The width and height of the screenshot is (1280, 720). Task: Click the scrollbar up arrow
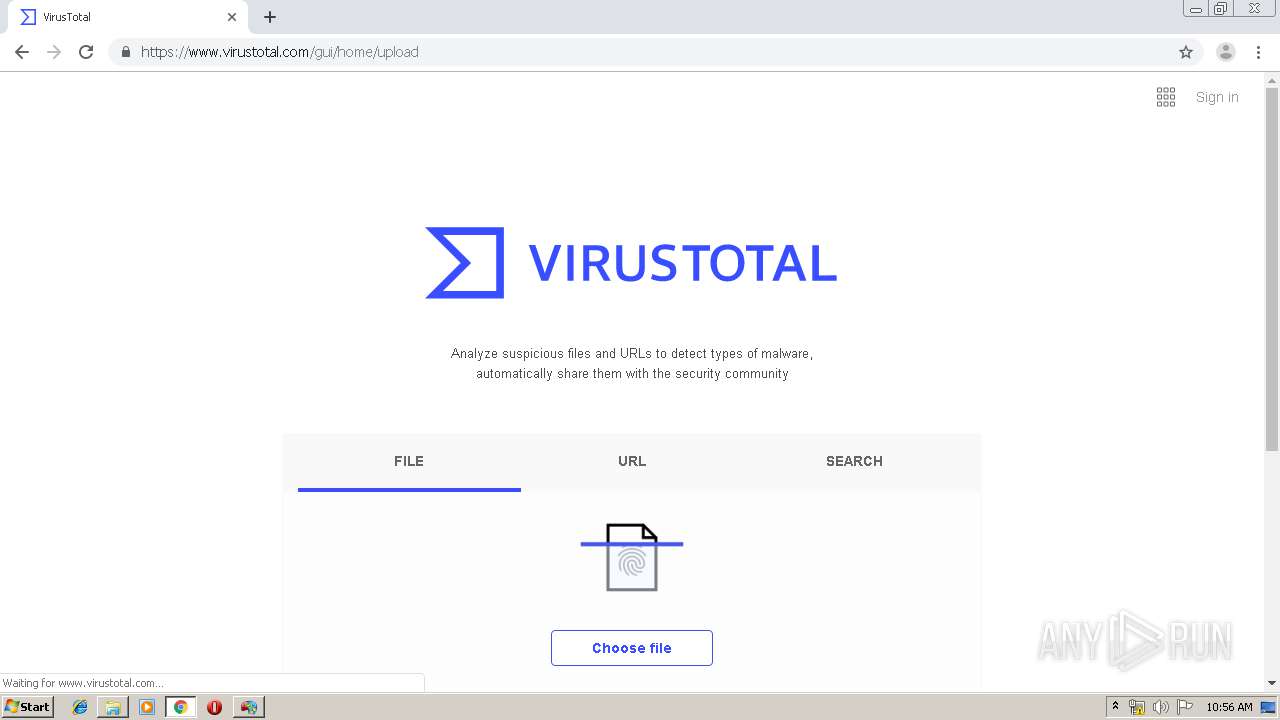(1272, 80)
